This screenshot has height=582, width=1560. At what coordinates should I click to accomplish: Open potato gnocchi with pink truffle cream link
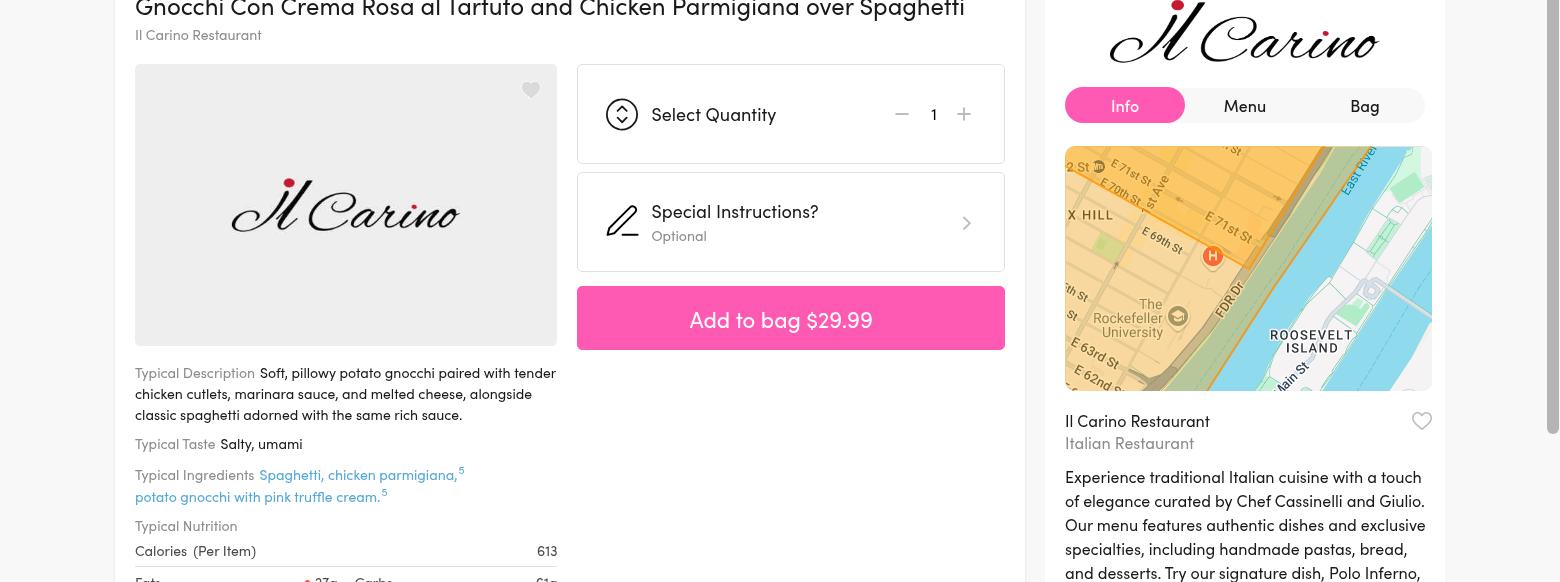(x=257, y=497)
